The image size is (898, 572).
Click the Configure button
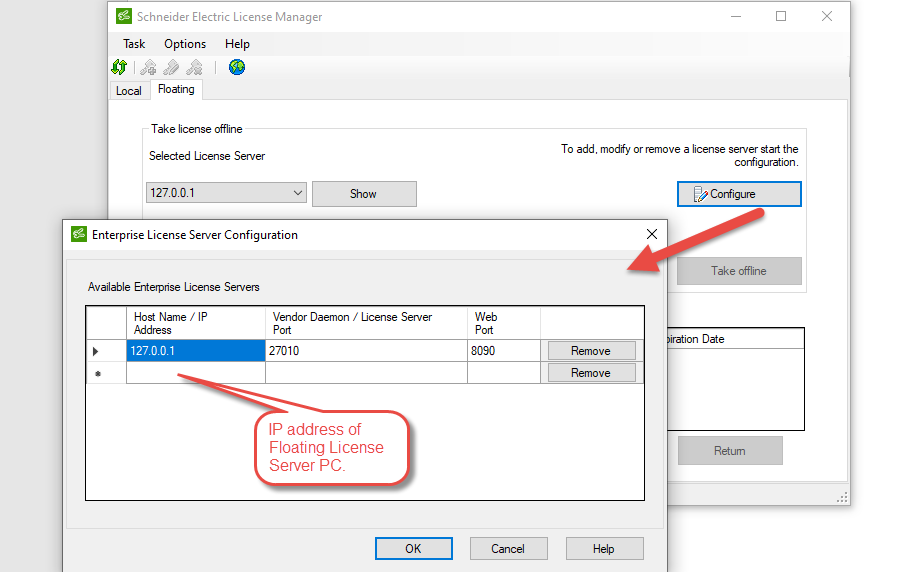(739, 194)
